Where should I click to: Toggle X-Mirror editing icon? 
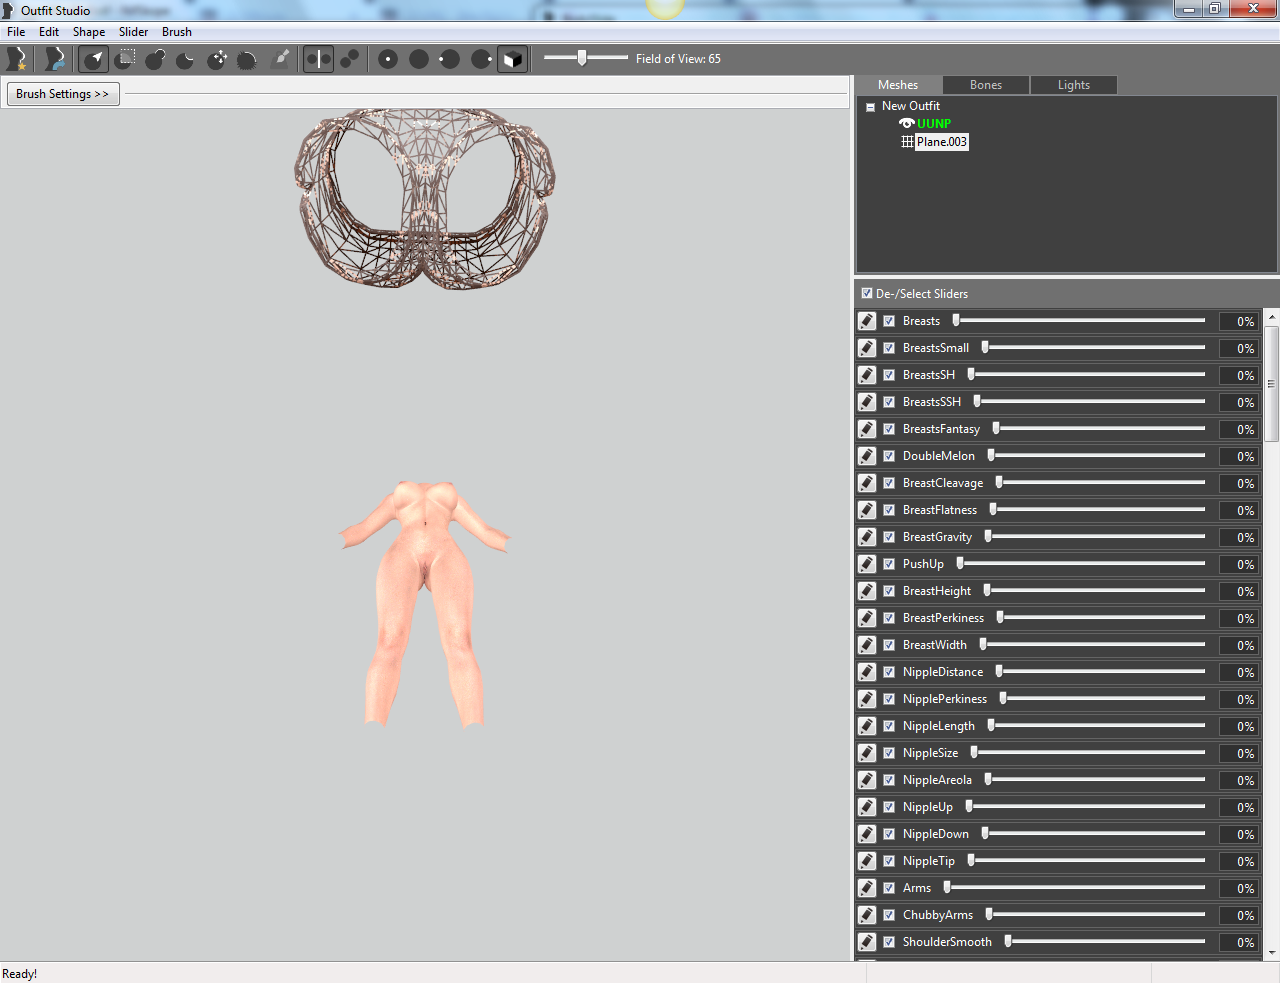pyautogui.click(x=318, y=59)
